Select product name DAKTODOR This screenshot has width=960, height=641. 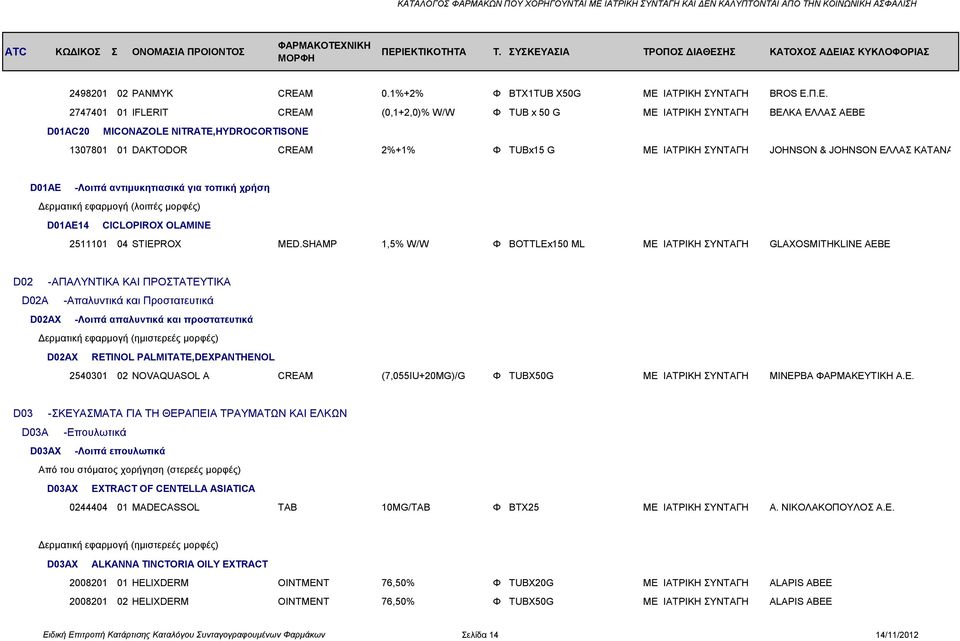coord(160,150)
